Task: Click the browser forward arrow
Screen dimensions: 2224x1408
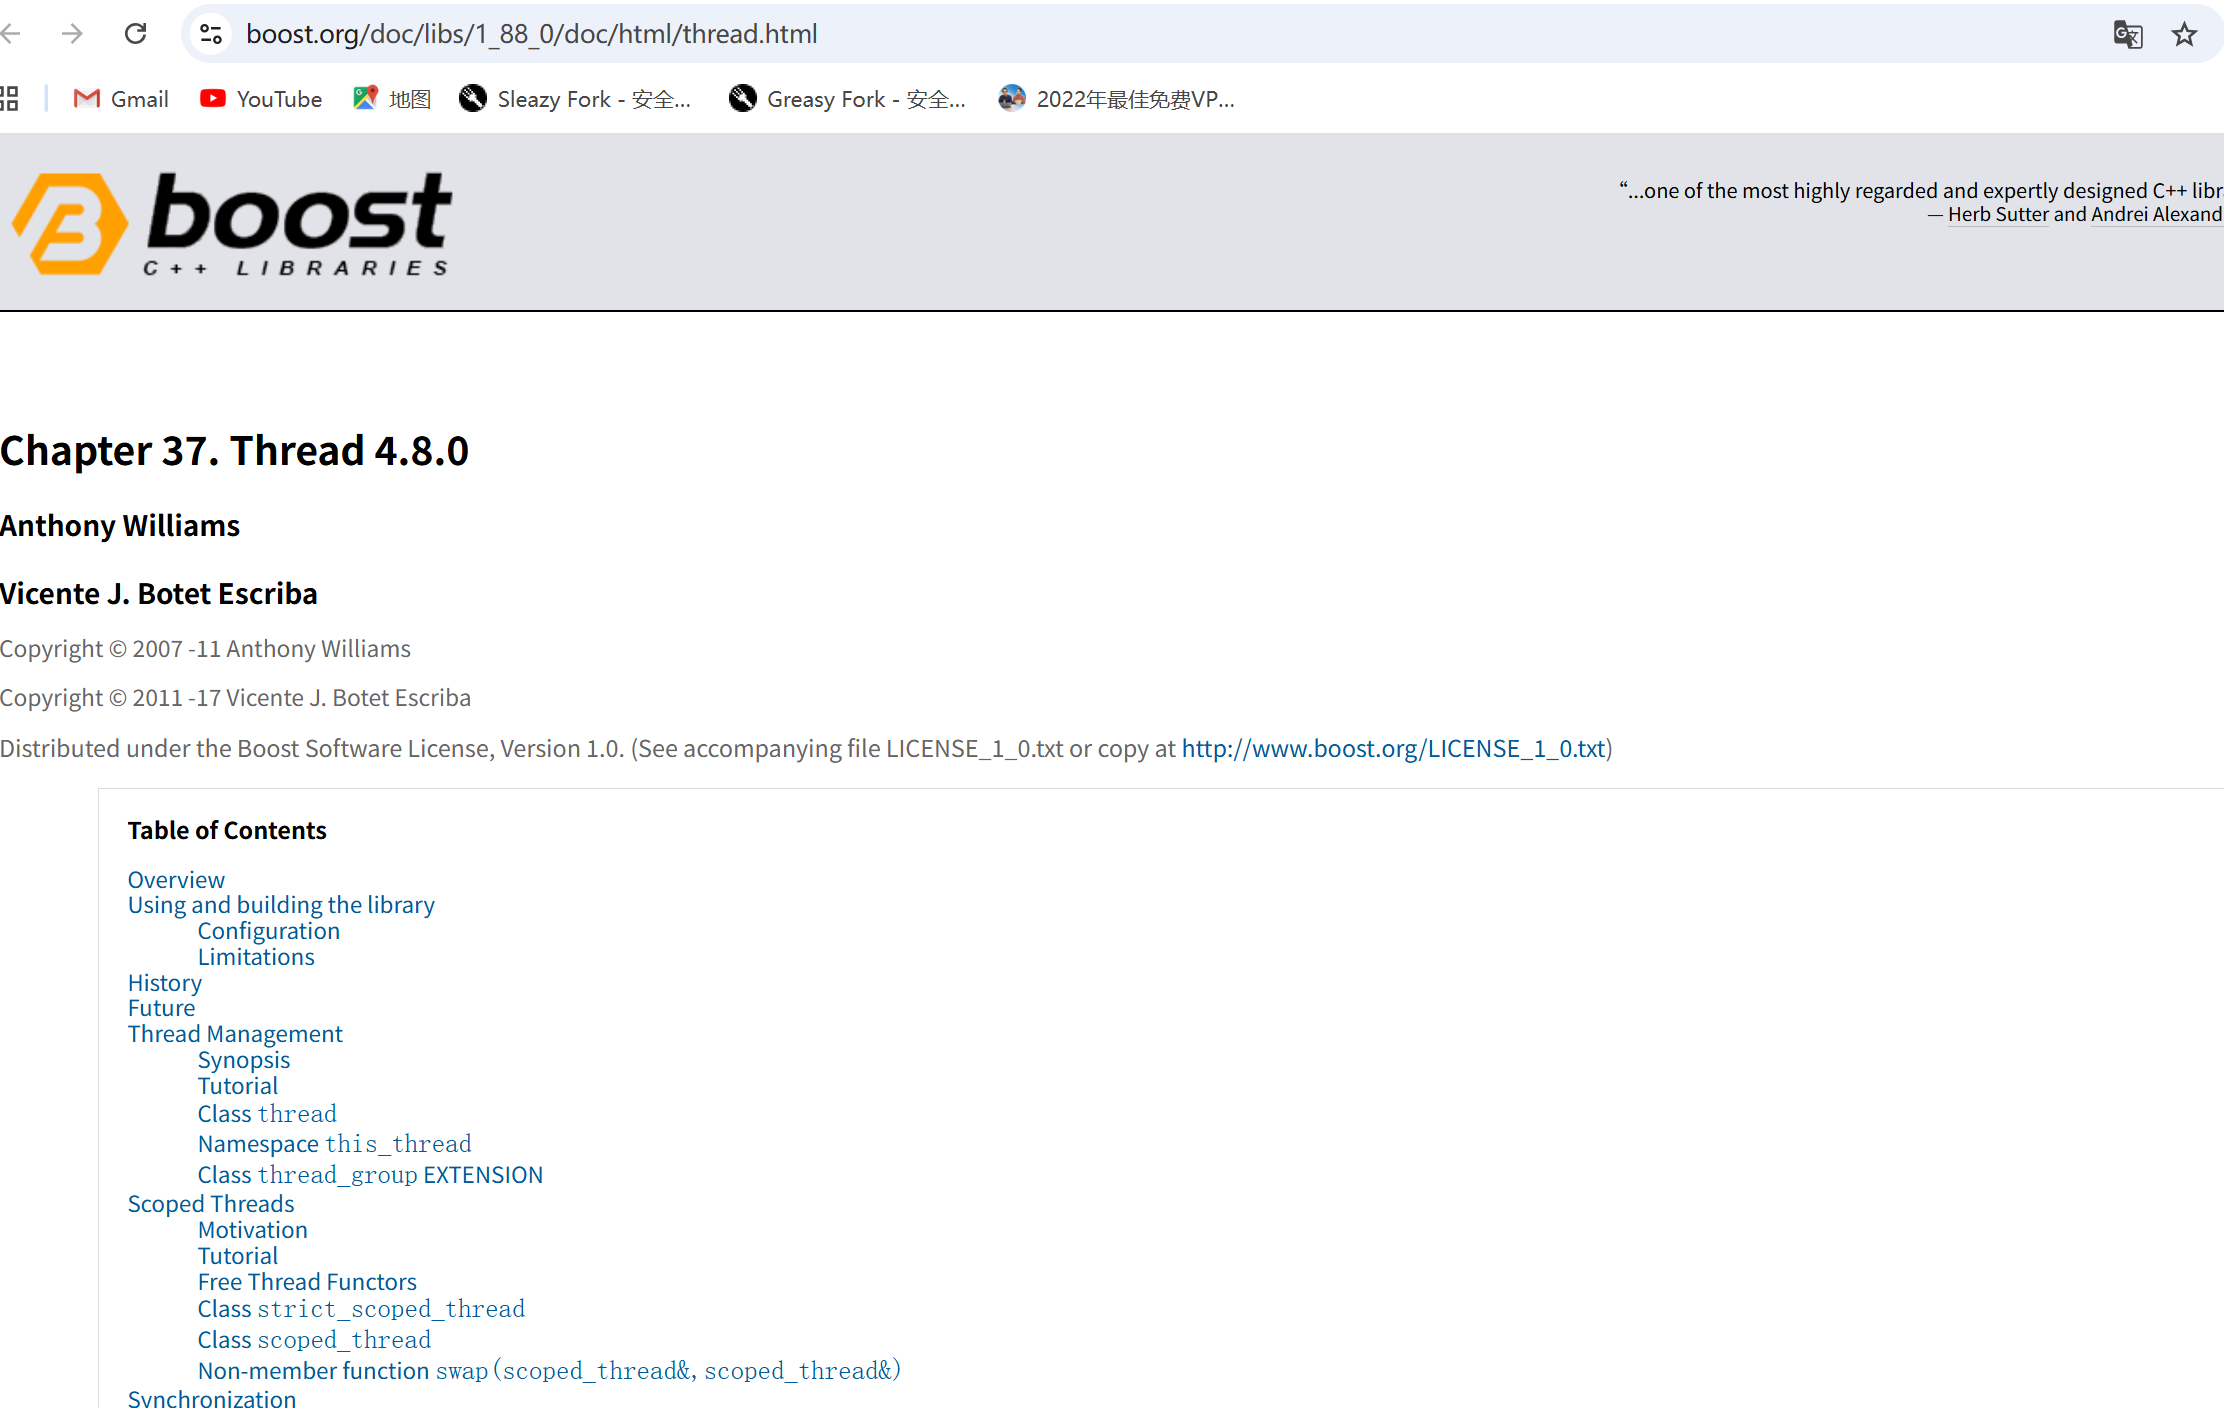Action: (x=72, y=34)
